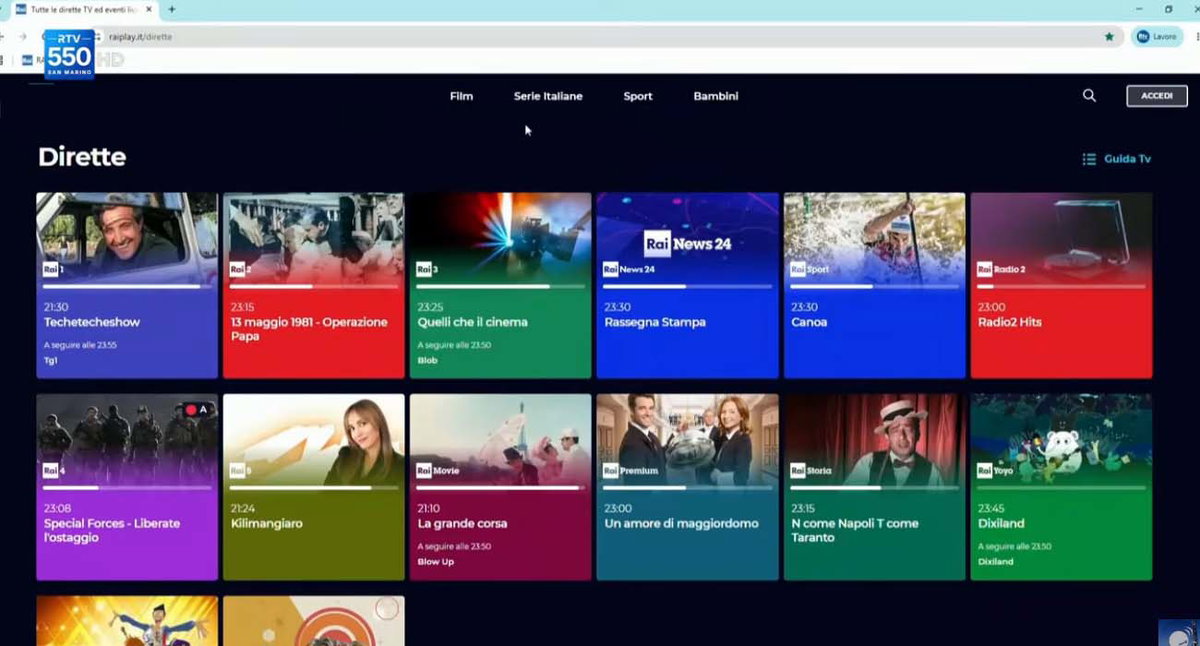Viewport: 1200px width, 646px height.
Task: Bookmark page with the star icon
Action: (x=1109, y=36)
